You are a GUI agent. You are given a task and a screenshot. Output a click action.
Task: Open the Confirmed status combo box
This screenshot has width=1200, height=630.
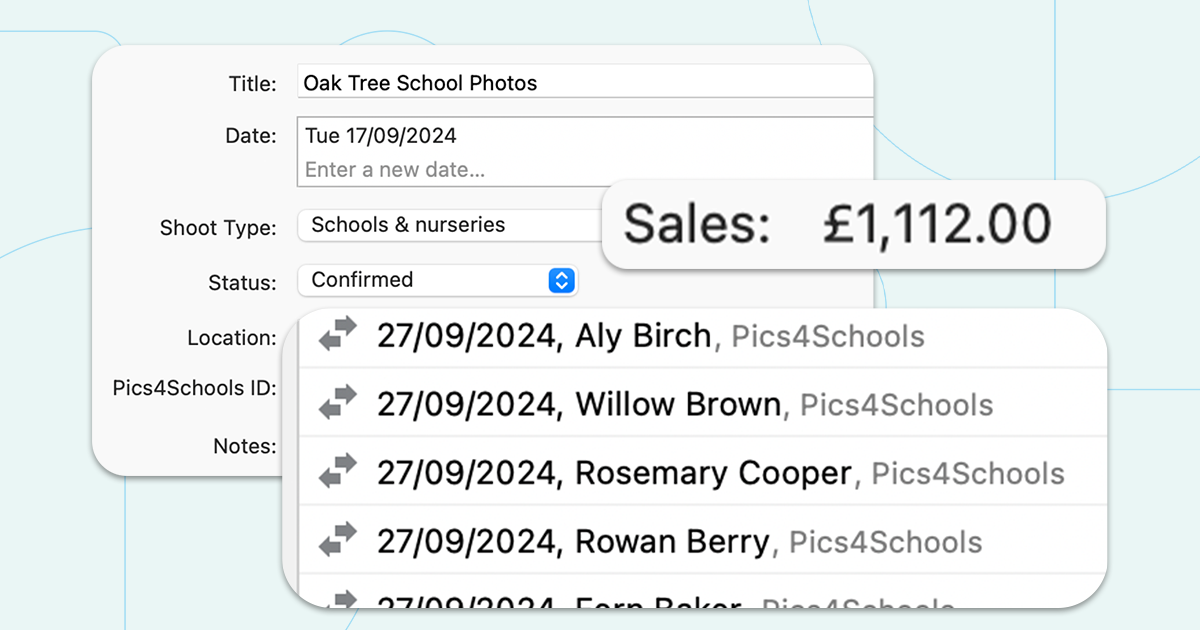tap(438, 280)
